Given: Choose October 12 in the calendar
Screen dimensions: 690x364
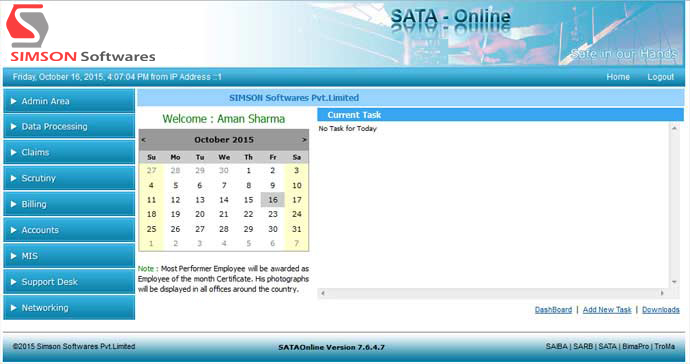Looking at the screenshot, I should tap(176, 200).
